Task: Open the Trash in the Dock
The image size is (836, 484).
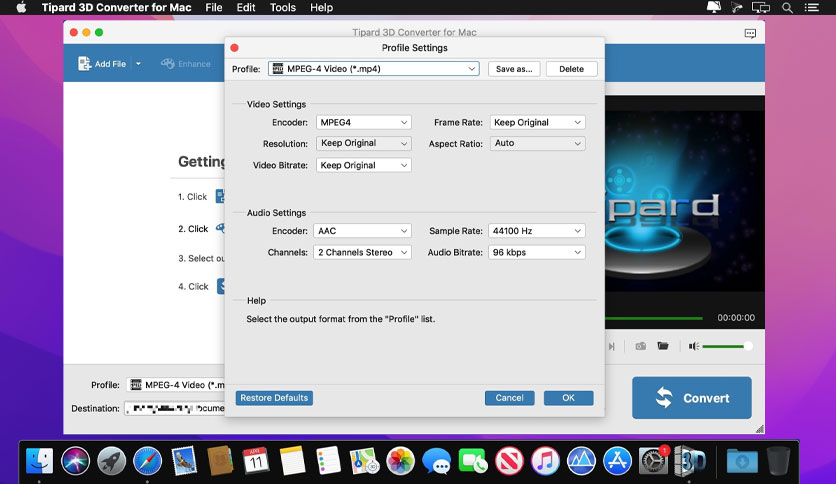Action: pos(778,461)
